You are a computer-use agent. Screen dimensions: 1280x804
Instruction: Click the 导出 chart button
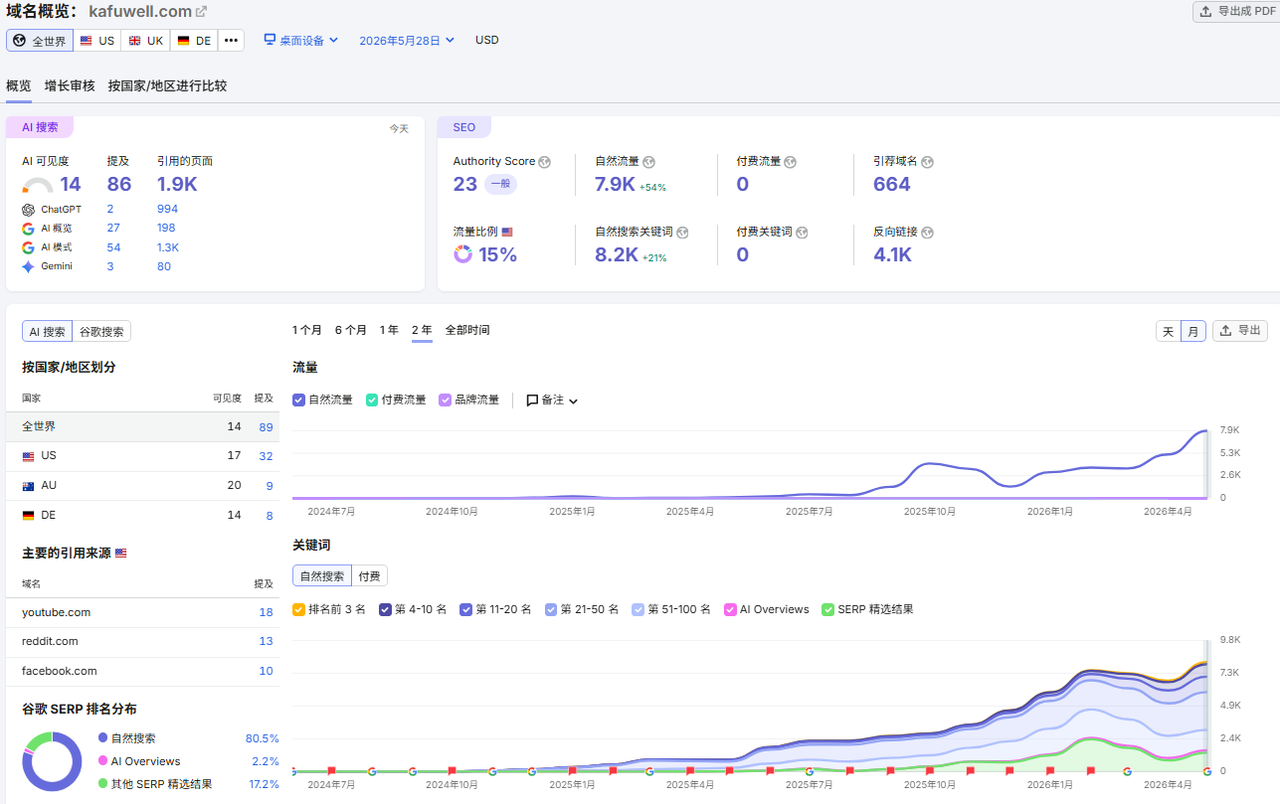[1240, 331]
